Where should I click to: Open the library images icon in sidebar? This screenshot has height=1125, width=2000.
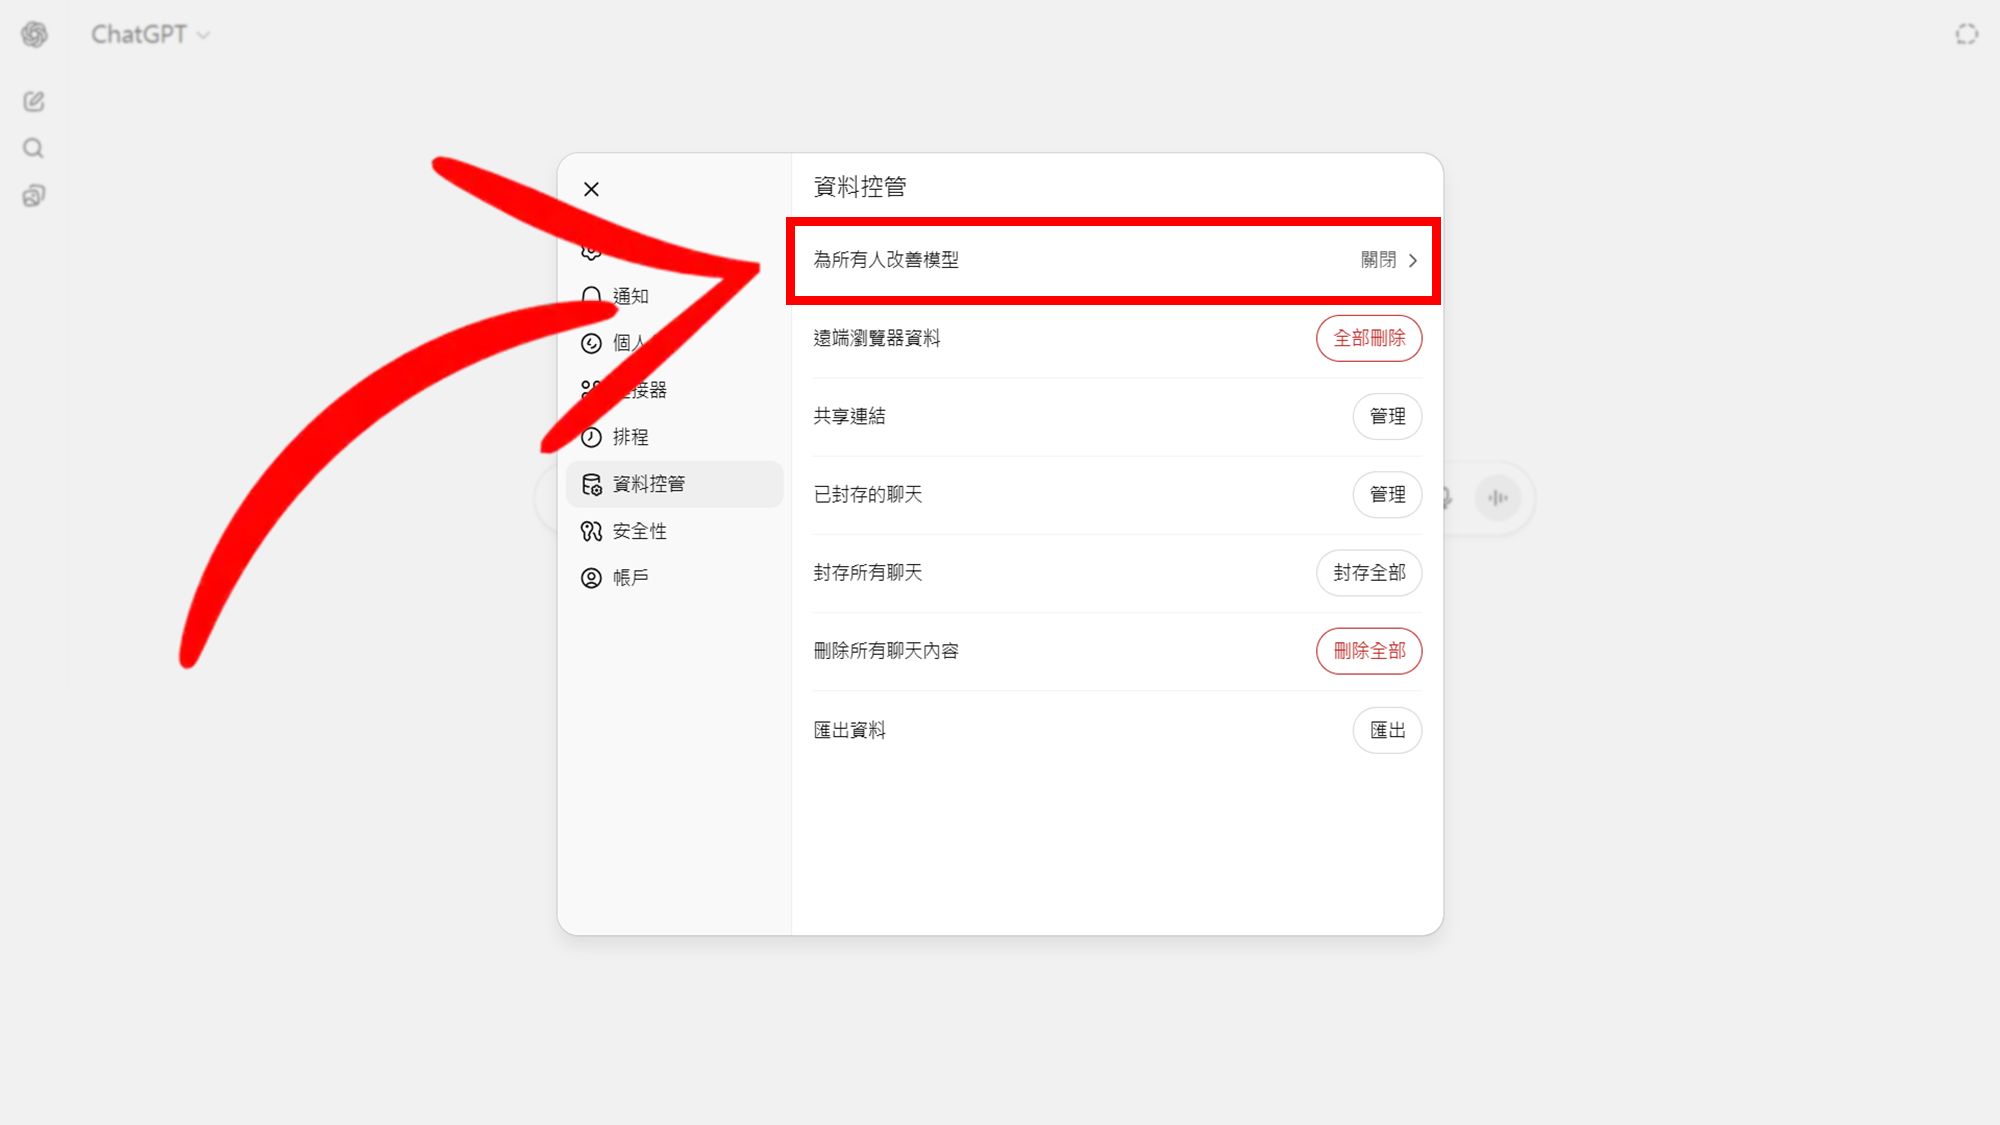pos(34,195)
